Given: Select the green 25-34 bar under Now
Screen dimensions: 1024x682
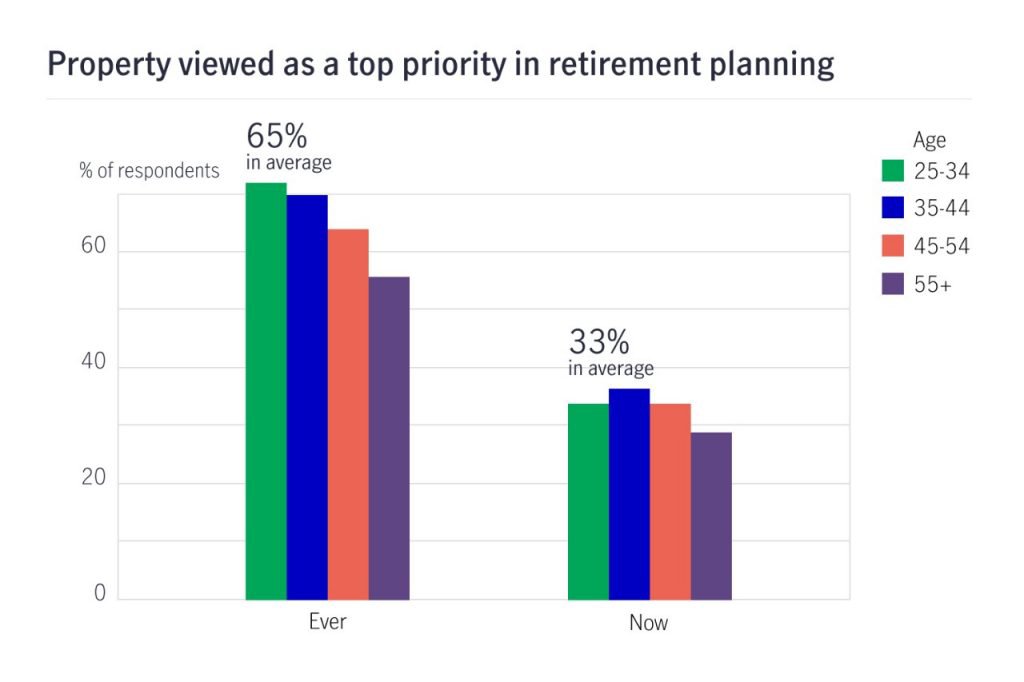Looking at the screenshot, I should (588, 502).
